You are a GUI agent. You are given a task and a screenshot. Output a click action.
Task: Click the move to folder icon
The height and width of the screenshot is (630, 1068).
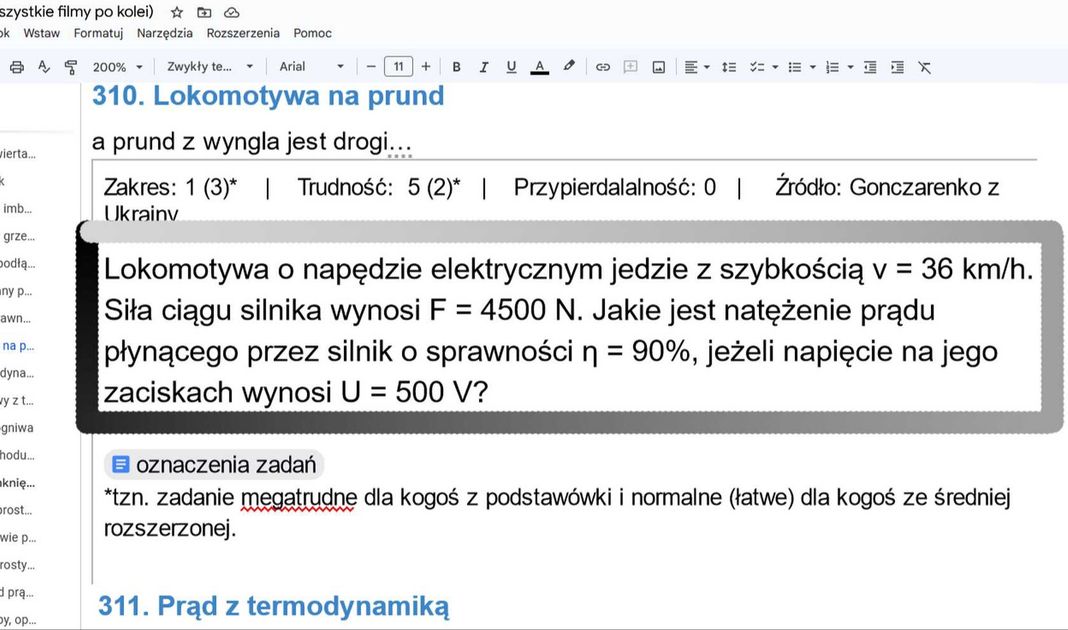tap(204, 12)
